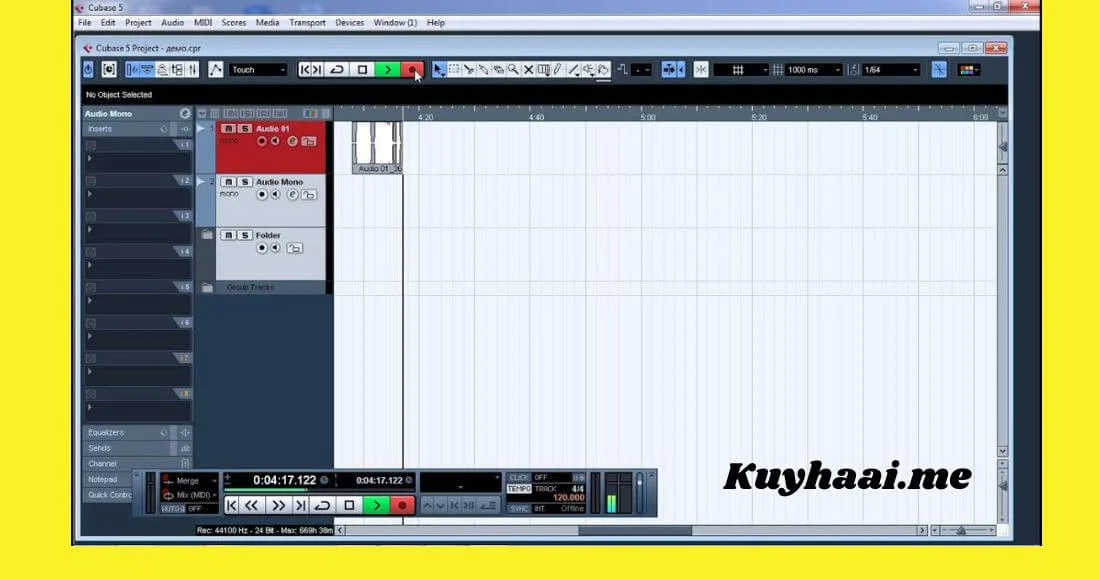Open the Project menu

pos(138,22)
